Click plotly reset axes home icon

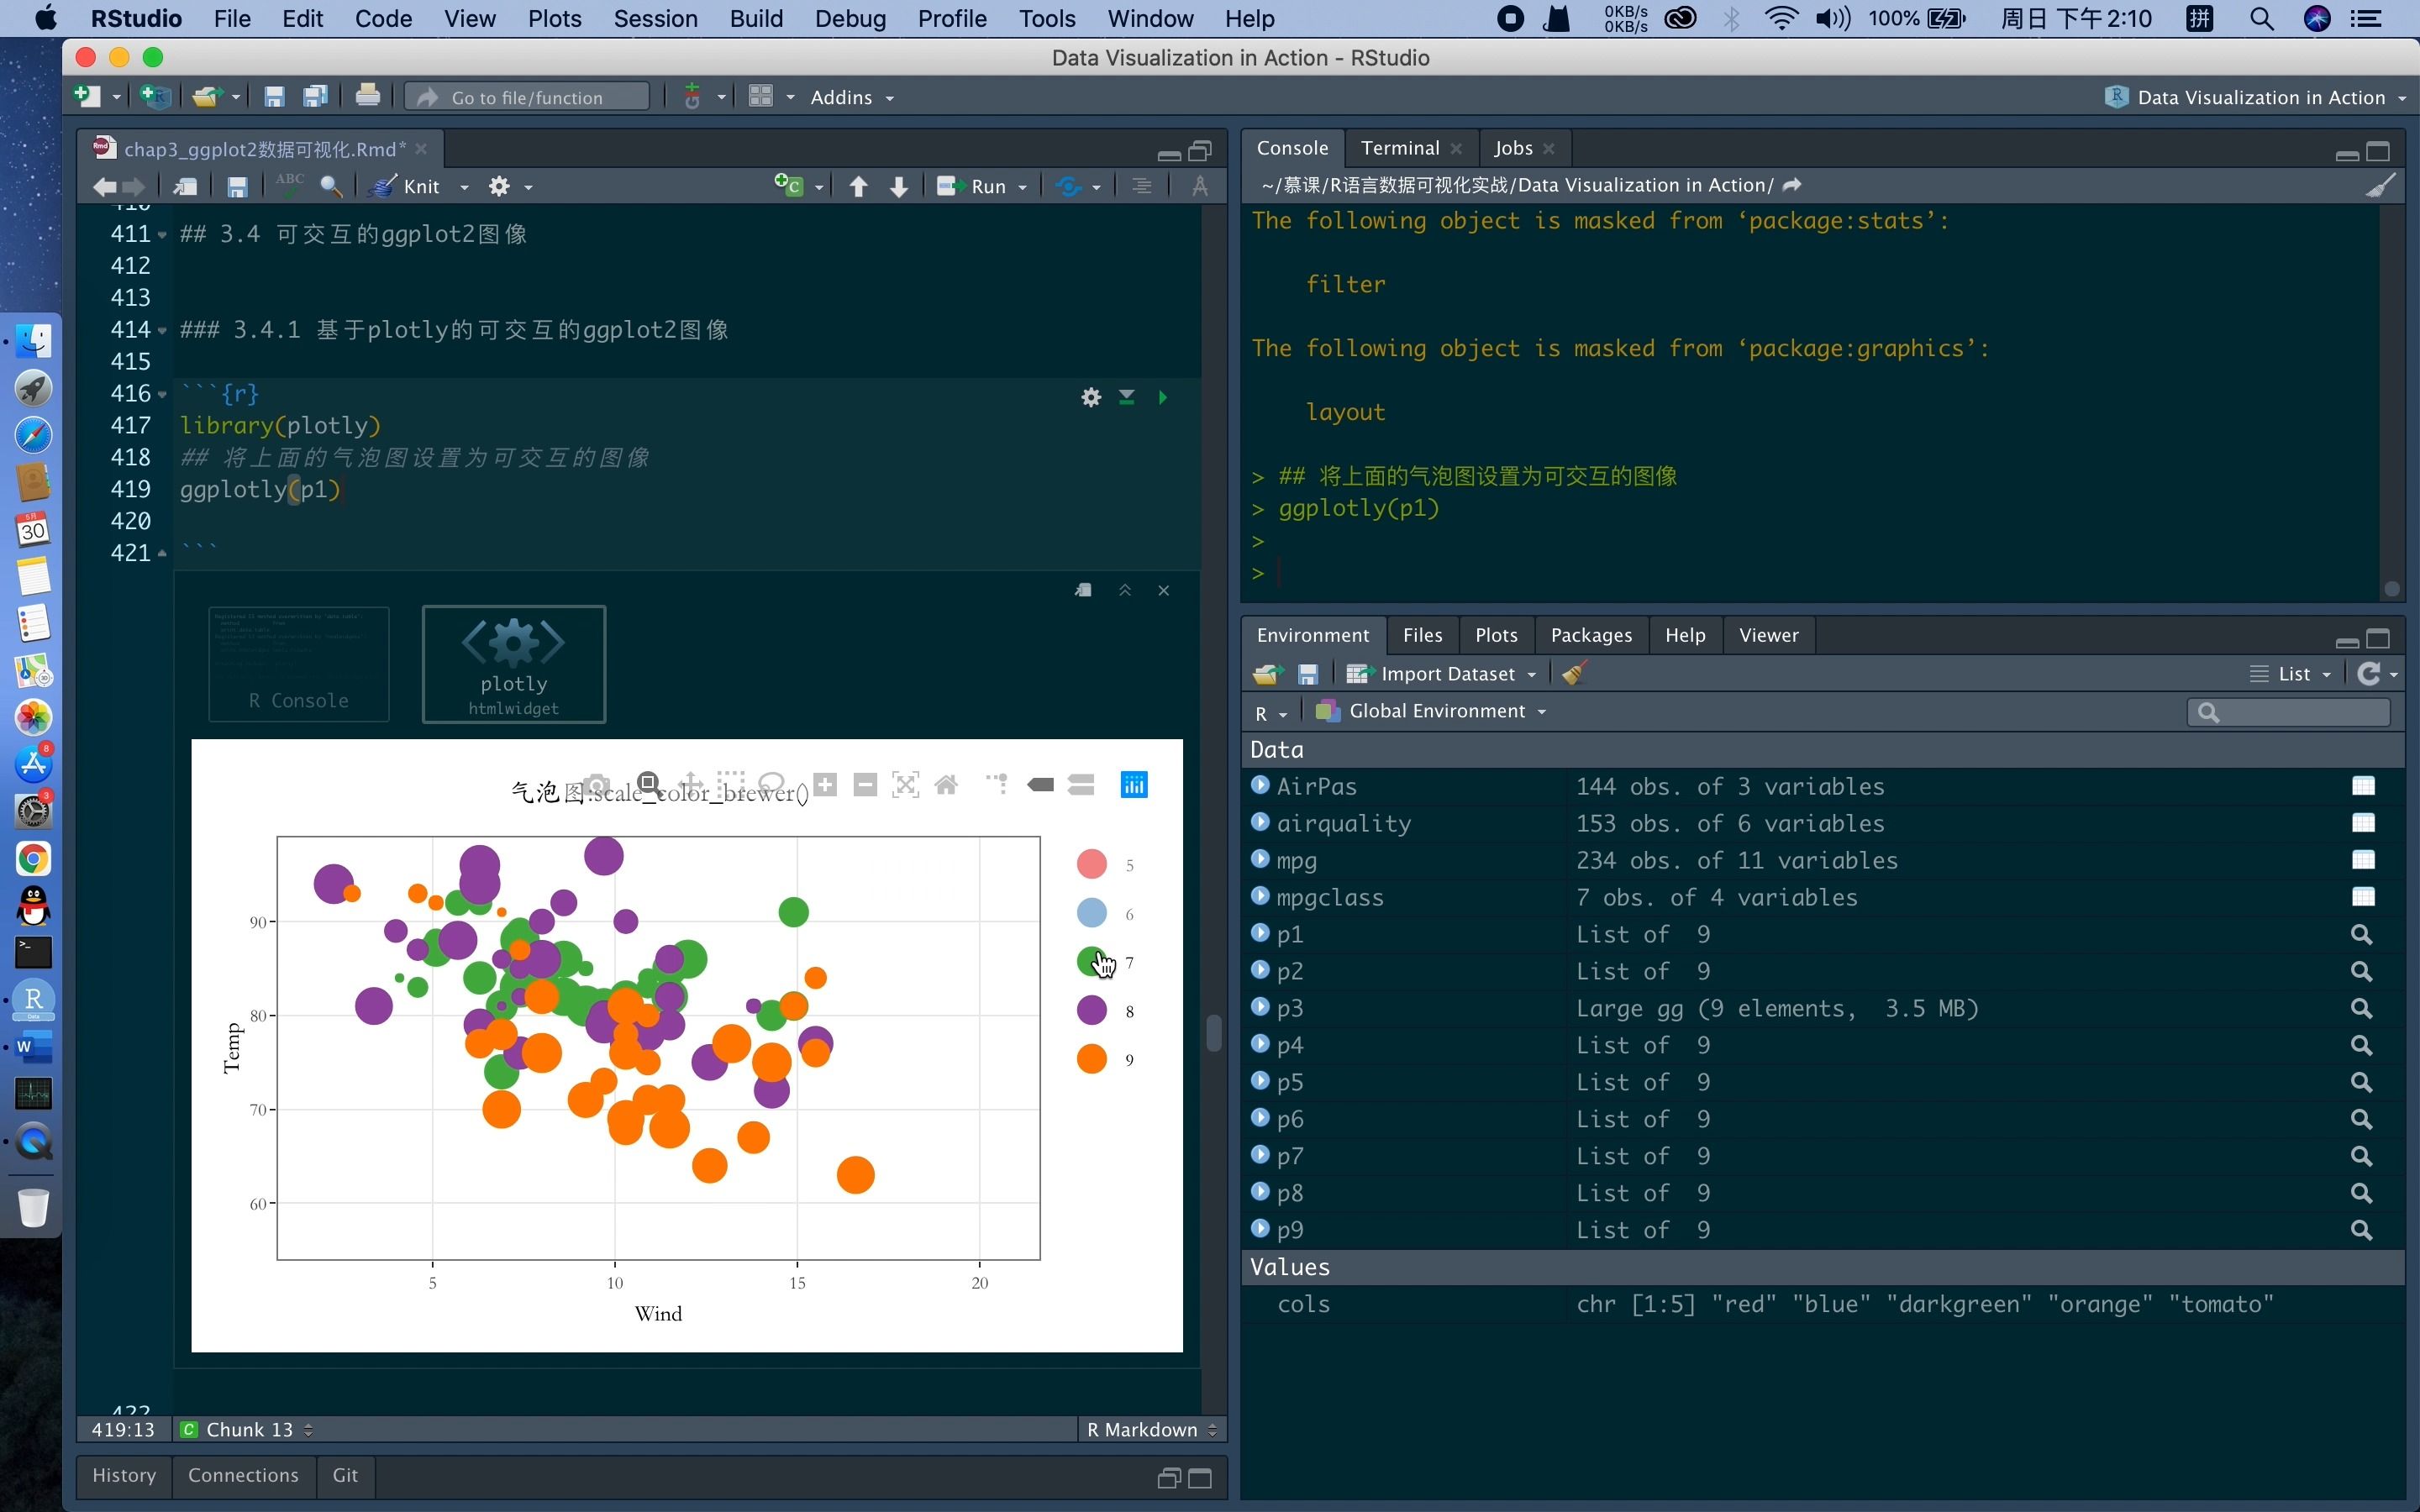point(946,785)
